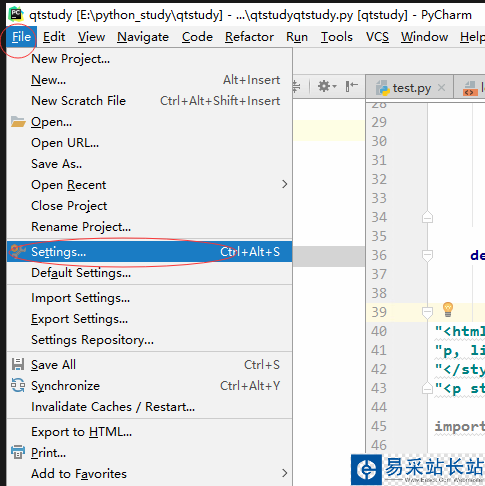Click the Print printer icon
This screenshot has width=485, height=486.
[x=18, y=453]
